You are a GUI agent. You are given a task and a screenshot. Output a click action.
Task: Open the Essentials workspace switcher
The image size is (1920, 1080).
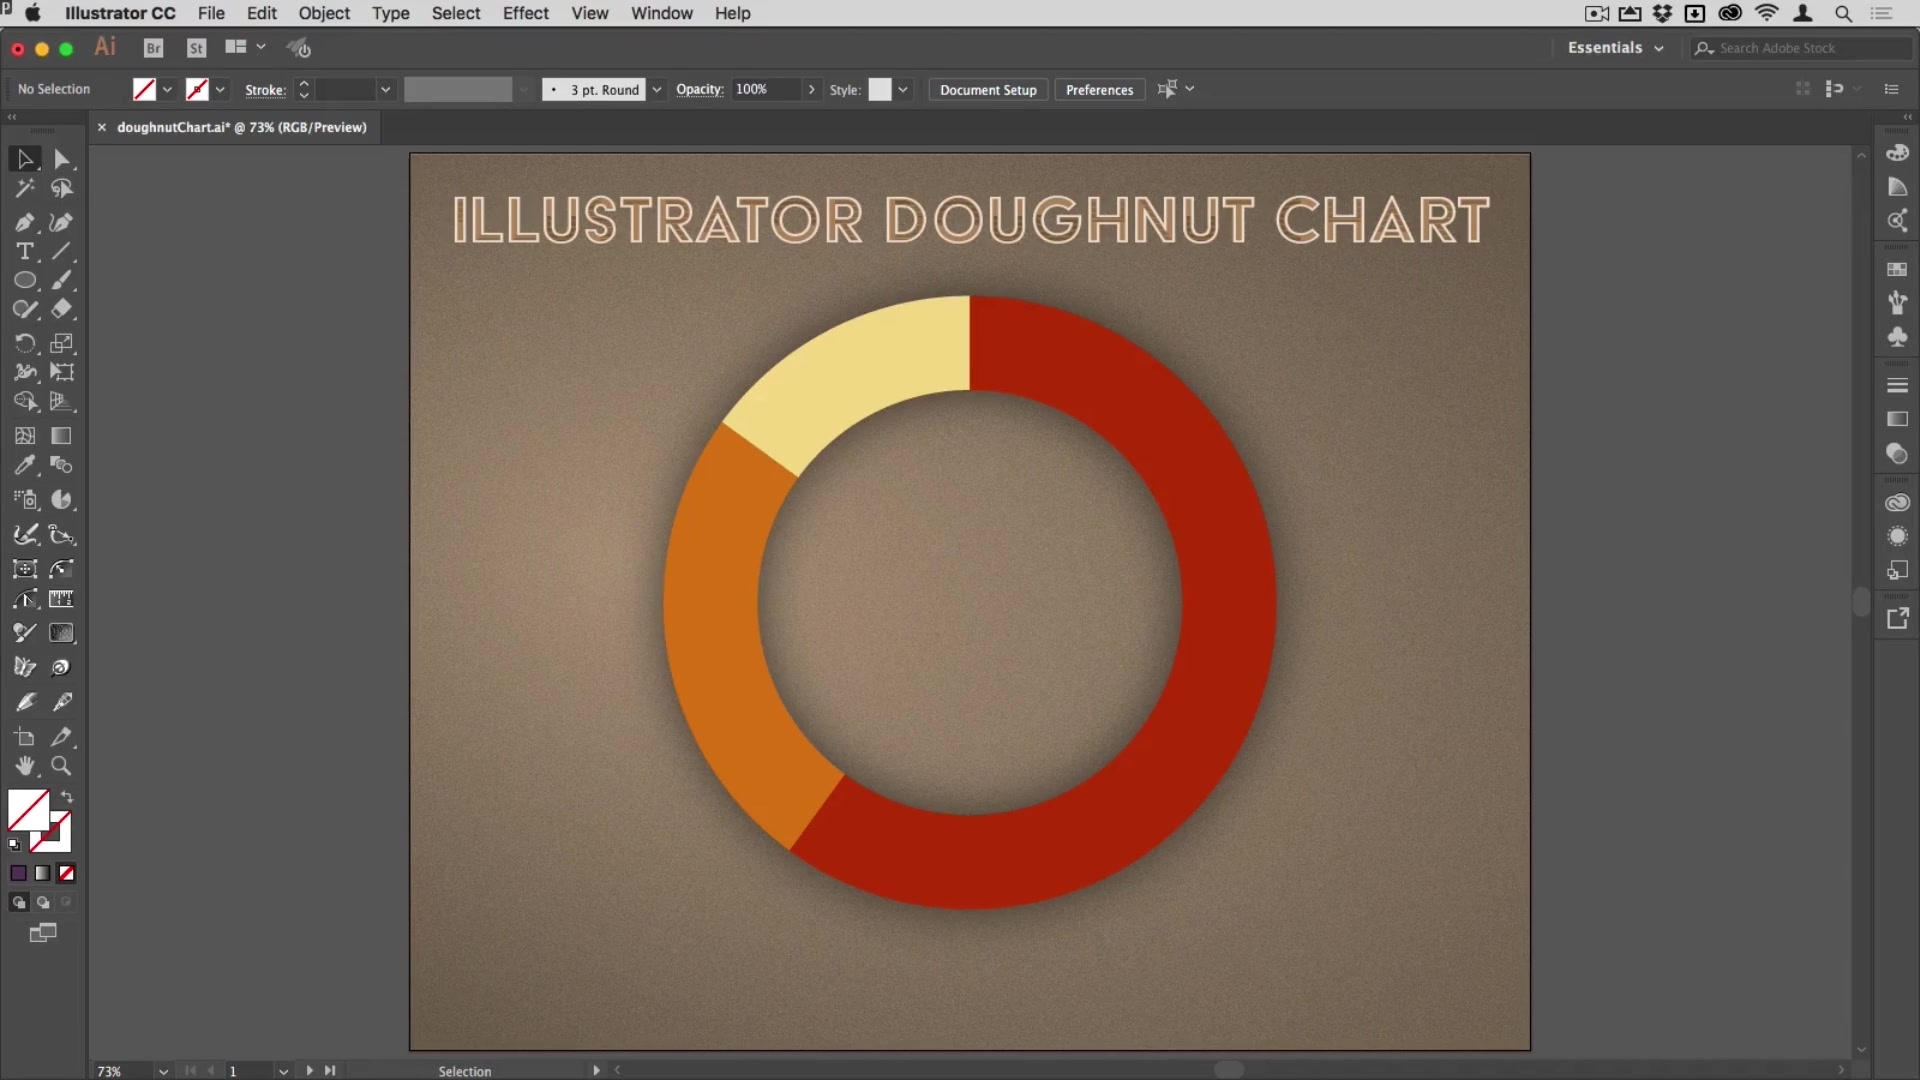(1615, 48)
